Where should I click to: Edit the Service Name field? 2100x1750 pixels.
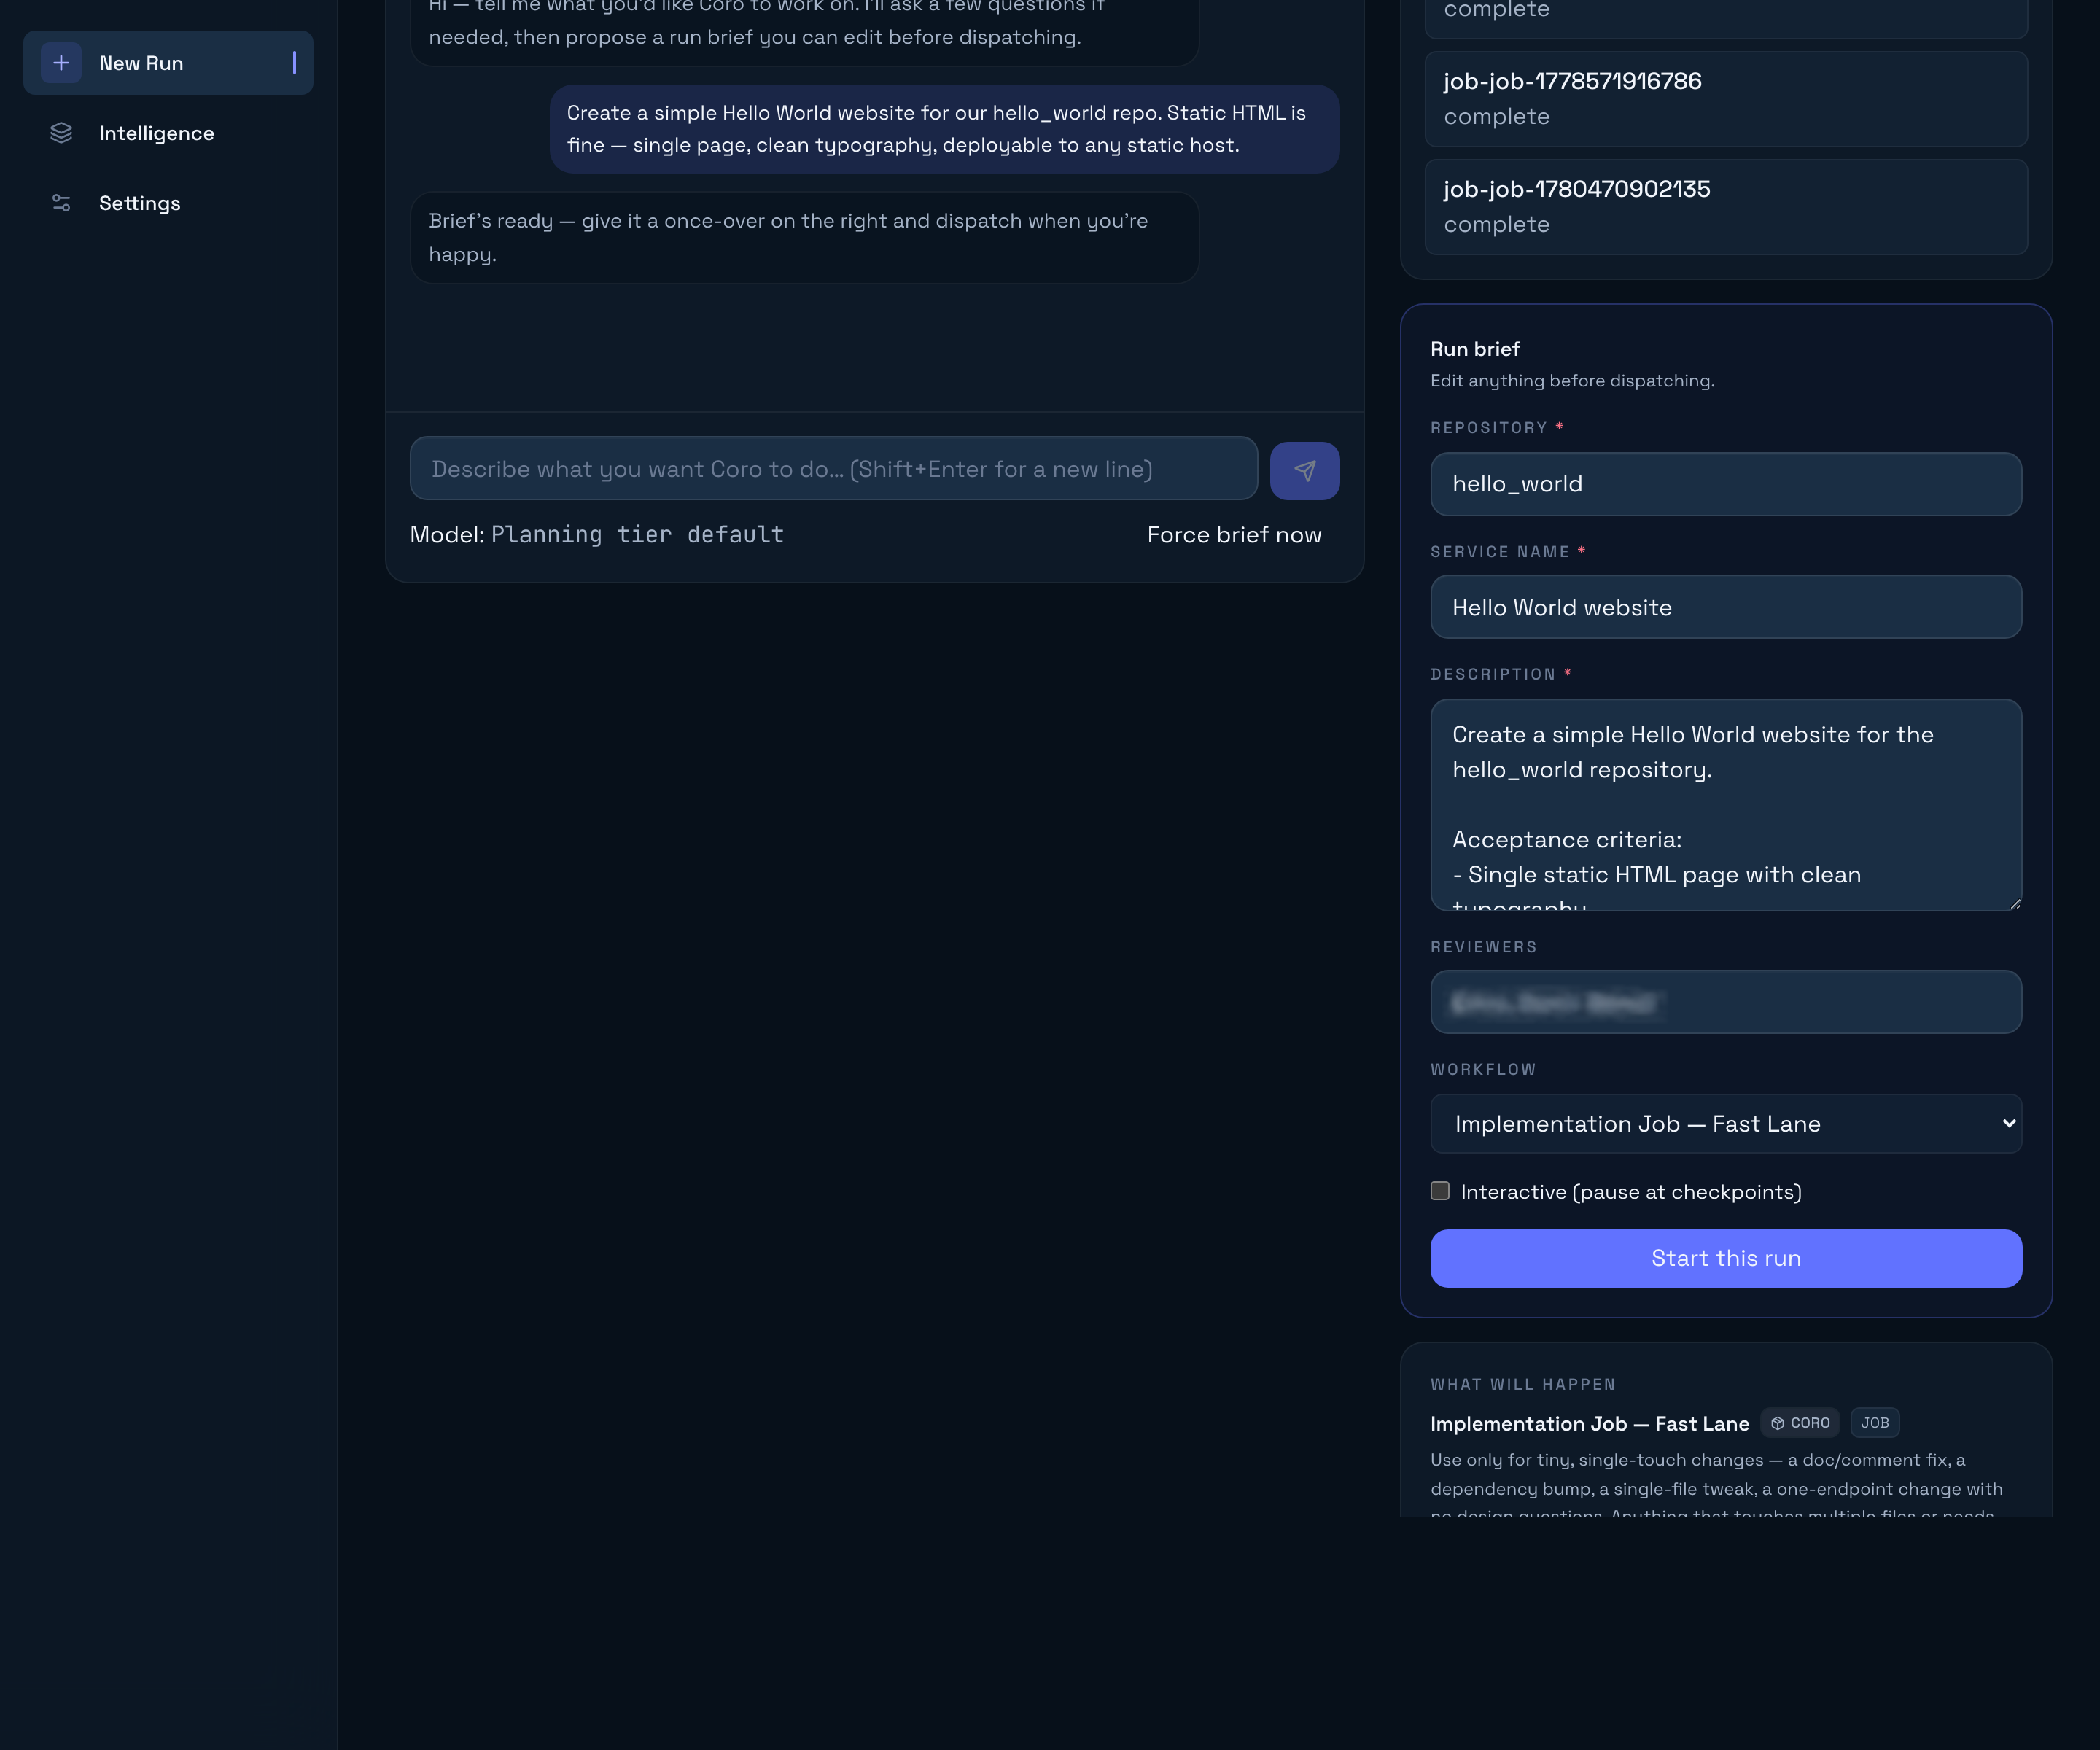pos(1726,607)
